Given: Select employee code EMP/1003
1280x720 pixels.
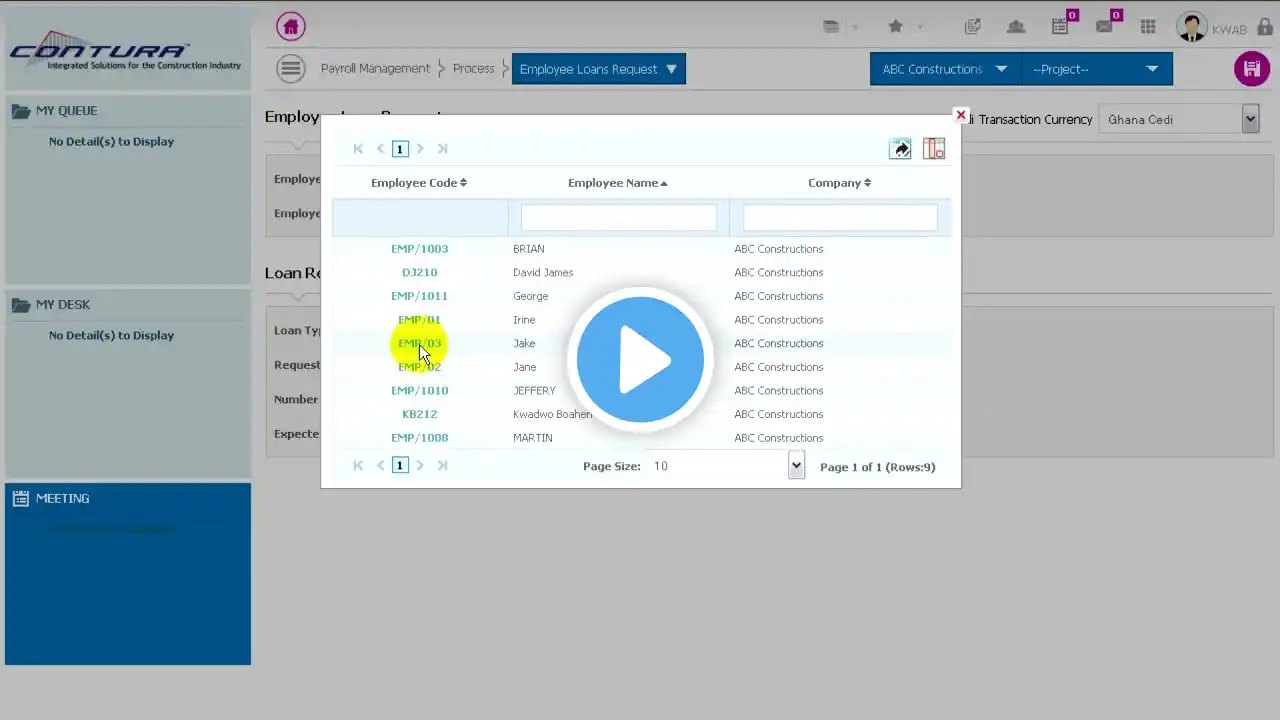Looking at the screenshot, I should coord(419,249).
